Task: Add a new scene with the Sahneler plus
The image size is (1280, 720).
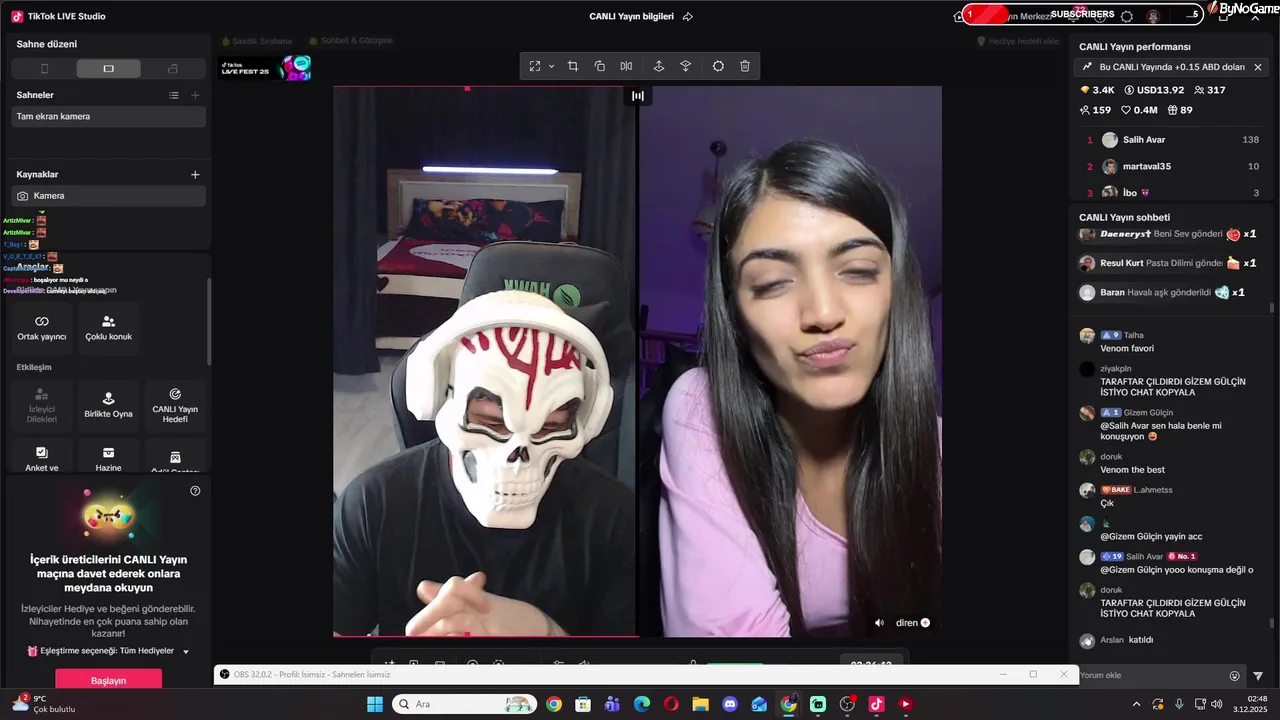Action: (195, 95)
